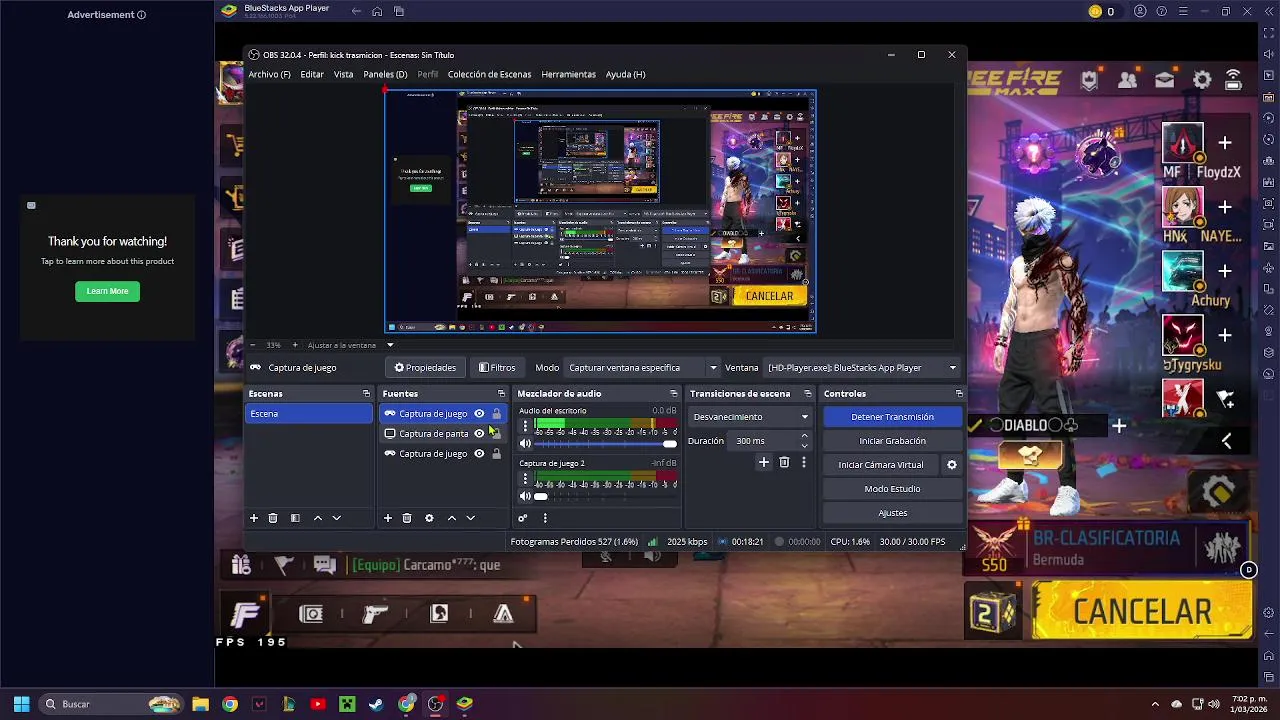Toggle lock on first Captura de juego source
The height and width of the screenshot is (720, 1280).
click(x=496, y=414)
